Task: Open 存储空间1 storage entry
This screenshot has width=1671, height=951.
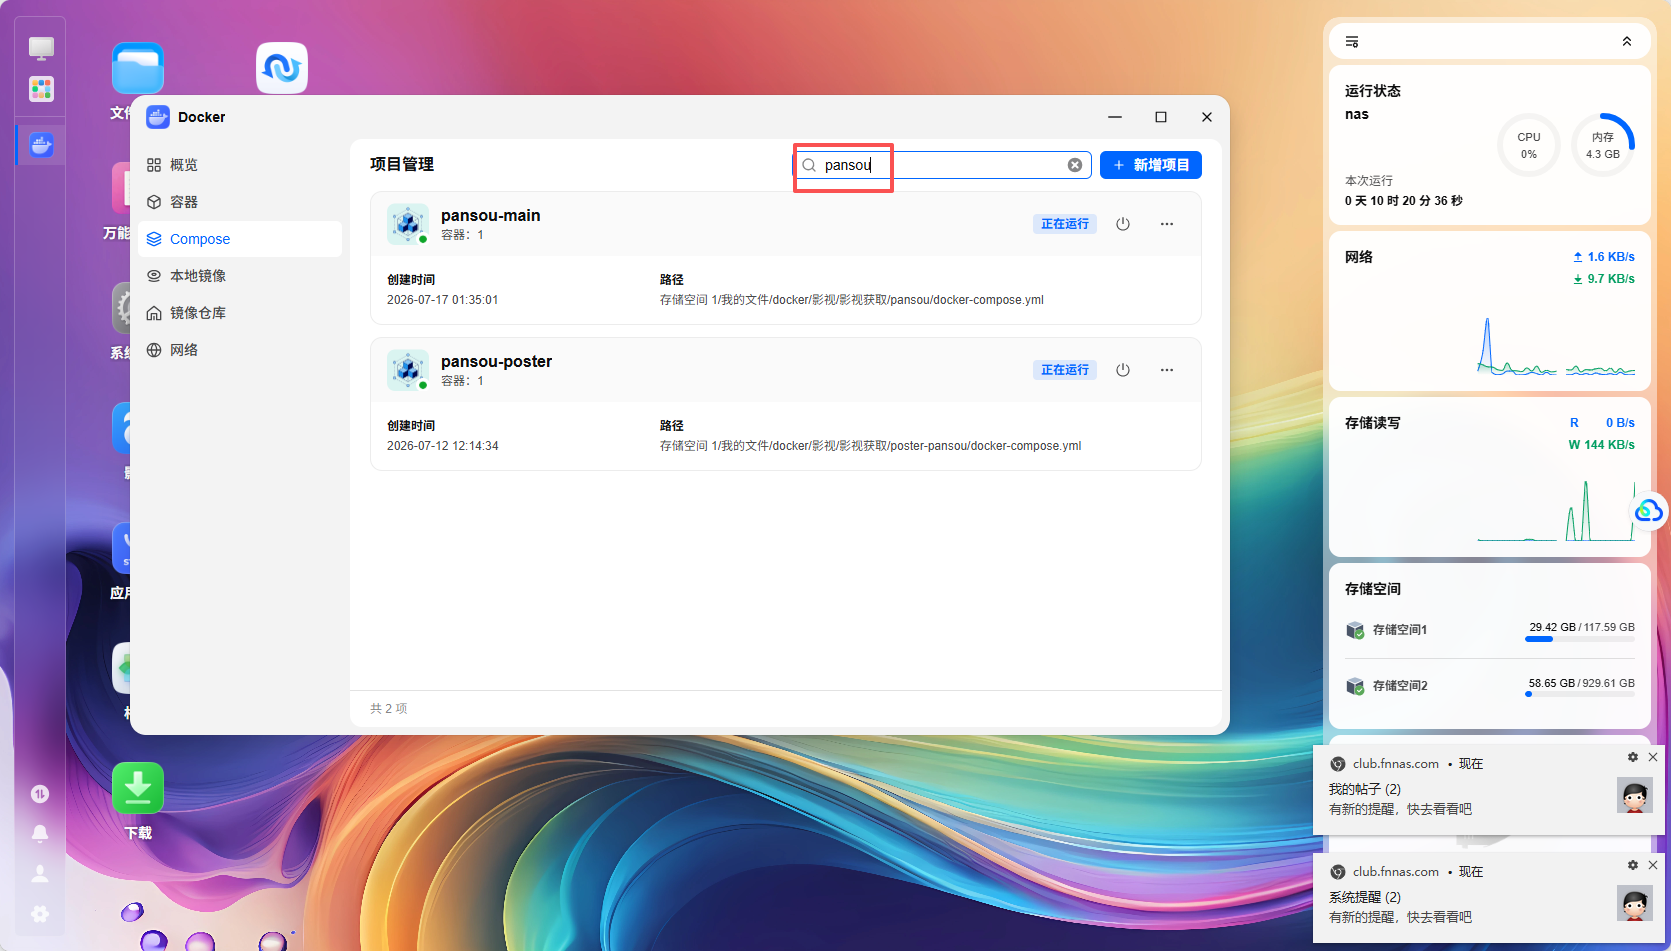Action: coord(1490,630)
